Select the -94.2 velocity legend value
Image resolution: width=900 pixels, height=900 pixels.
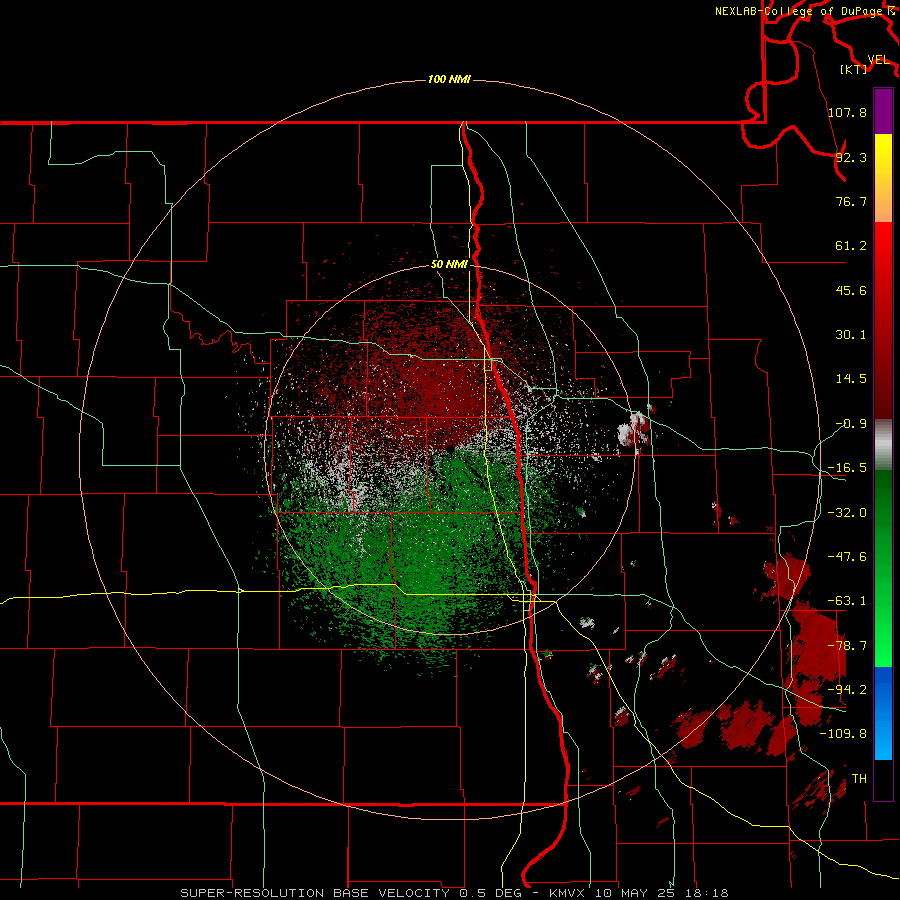coord(847,689)
